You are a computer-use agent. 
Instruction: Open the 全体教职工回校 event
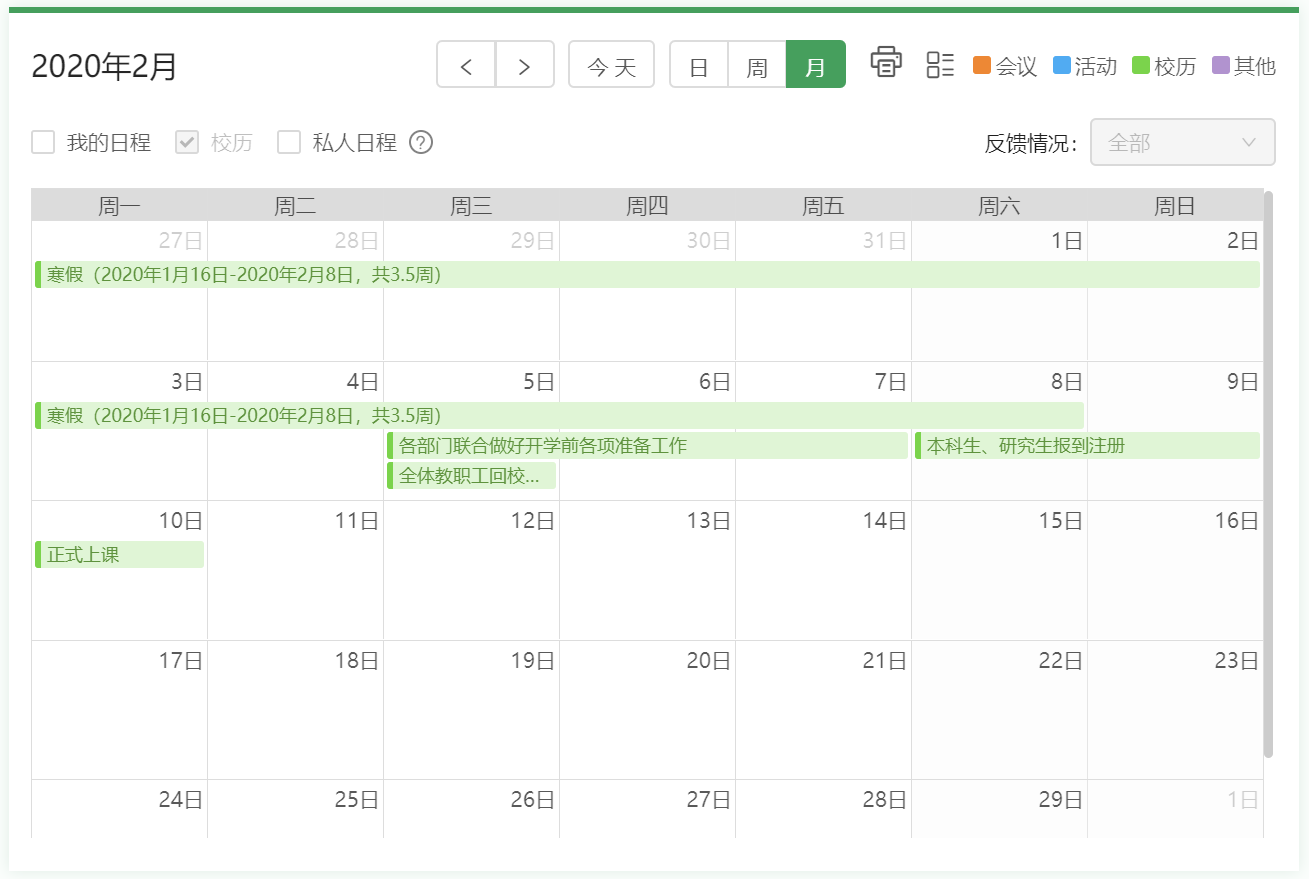click(471, 475)
